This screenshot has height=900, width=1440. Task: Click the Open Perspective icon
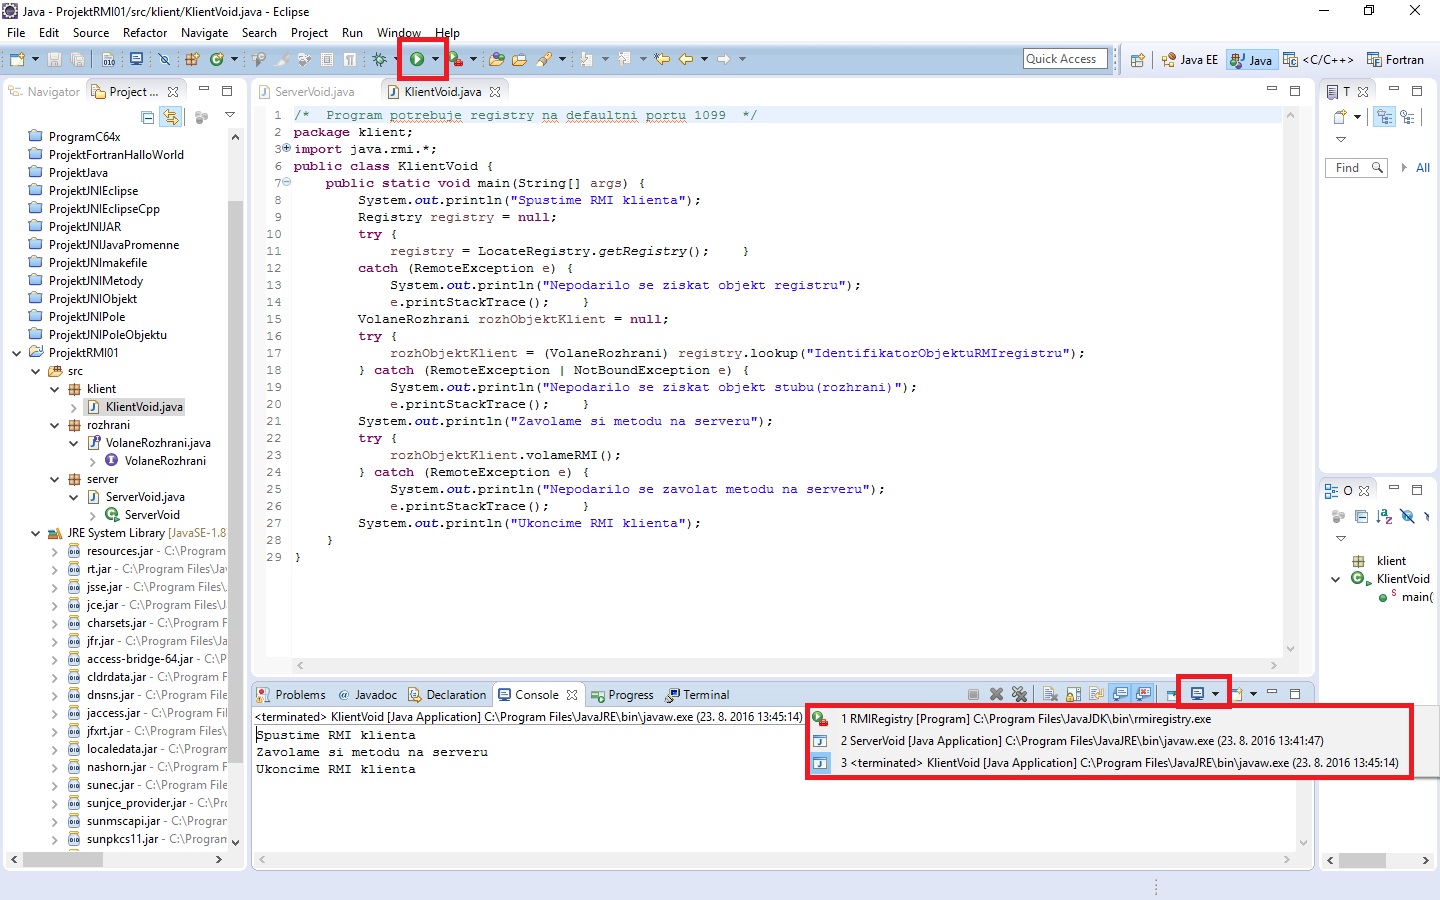[x=1137, y=60]
